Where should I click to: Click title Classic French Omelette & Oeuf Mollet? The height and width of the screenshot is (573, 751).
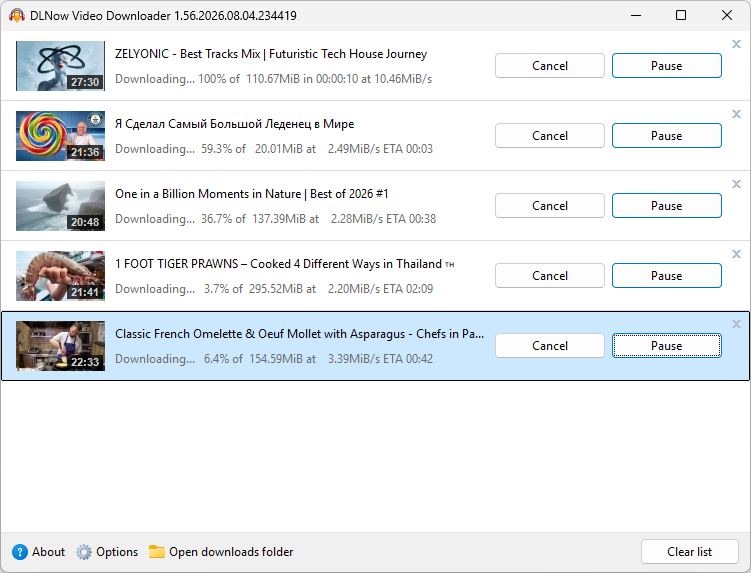pyautogui.click(x=299, y=334)
